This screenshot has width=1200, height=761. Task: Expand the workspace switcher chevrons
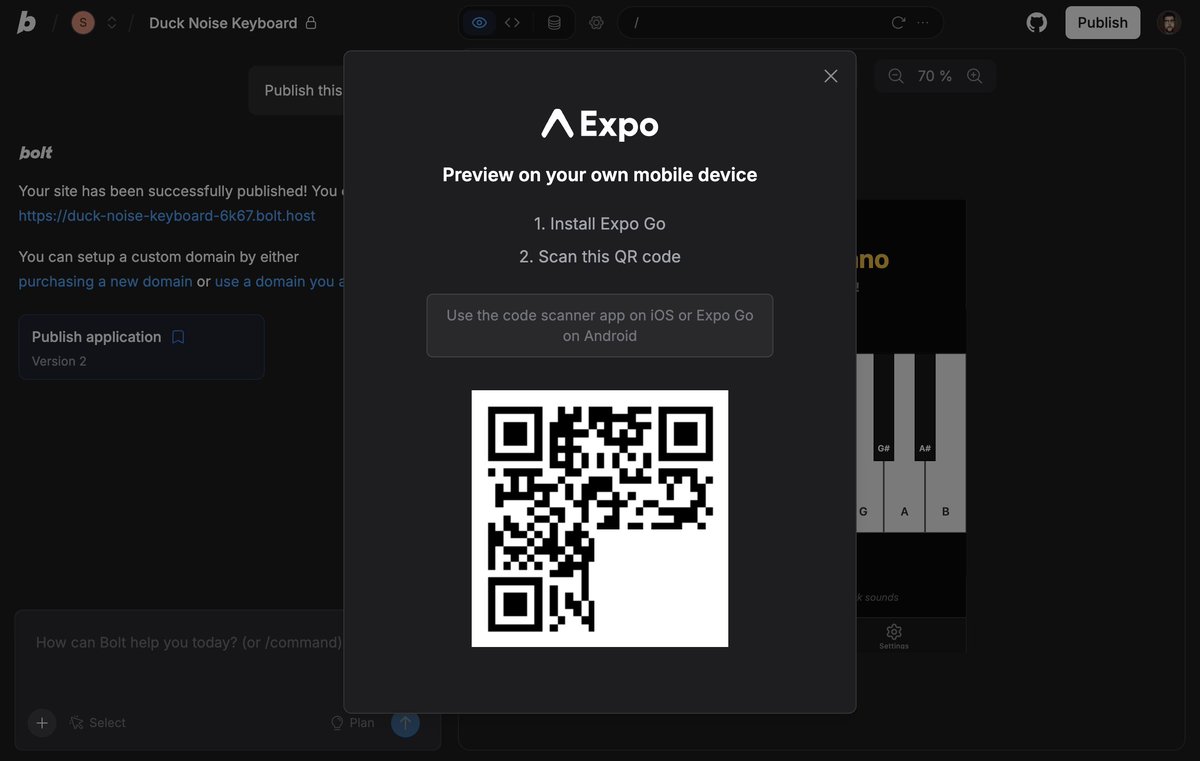(x=112, y=22)
